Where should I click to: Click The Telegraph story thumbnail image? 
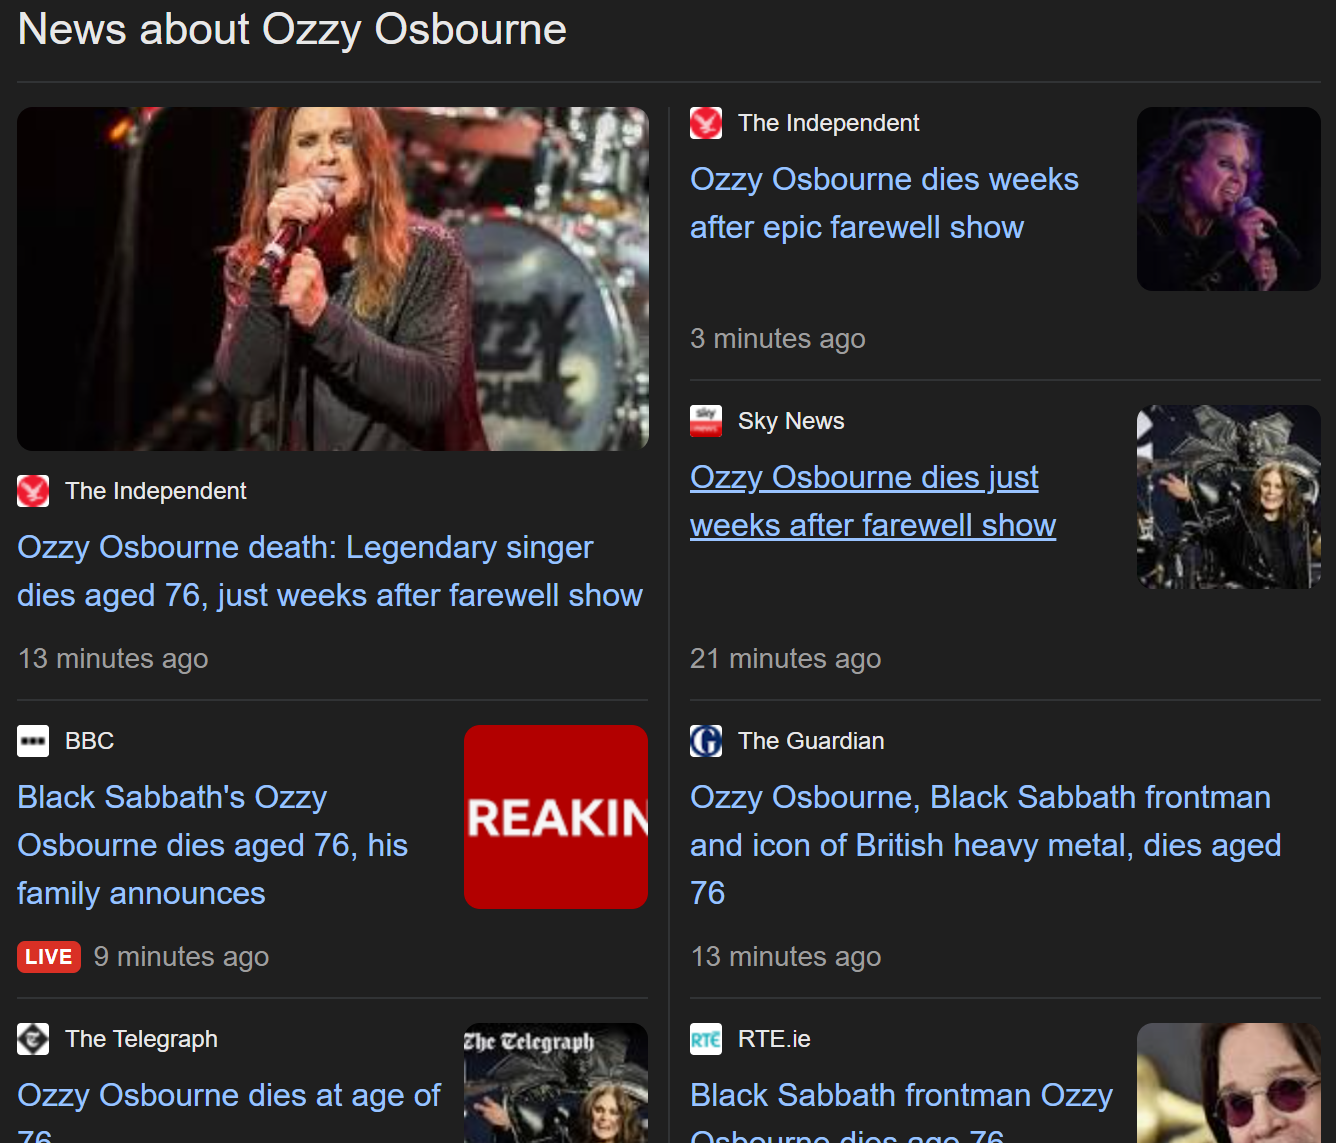(x=556, y=1083)
